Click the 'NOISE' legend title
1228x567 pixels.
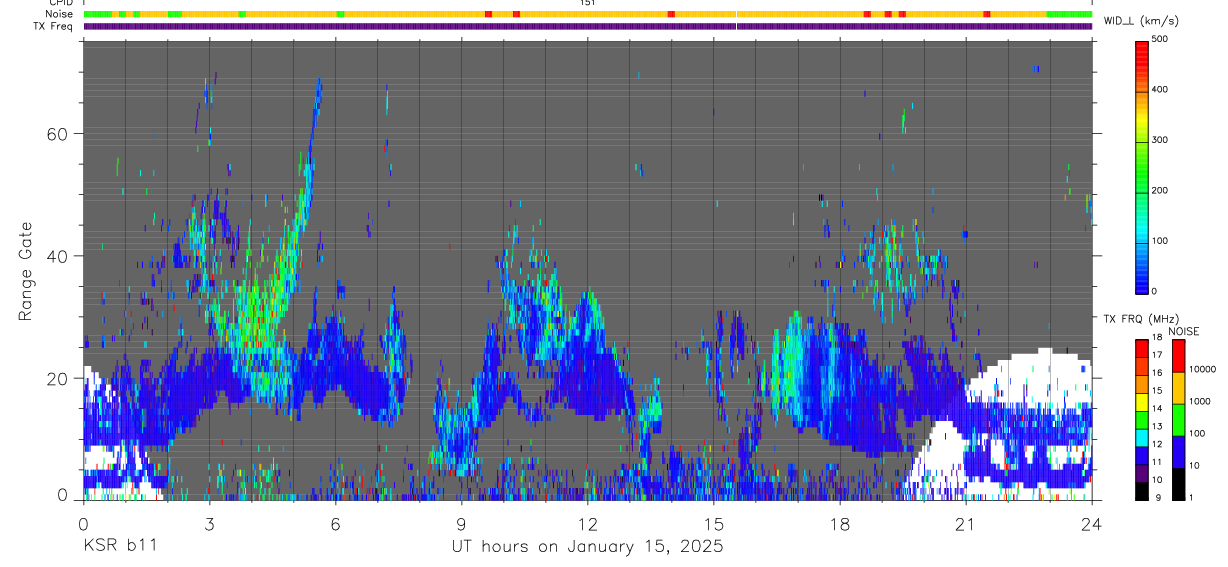click(1183, 331)
